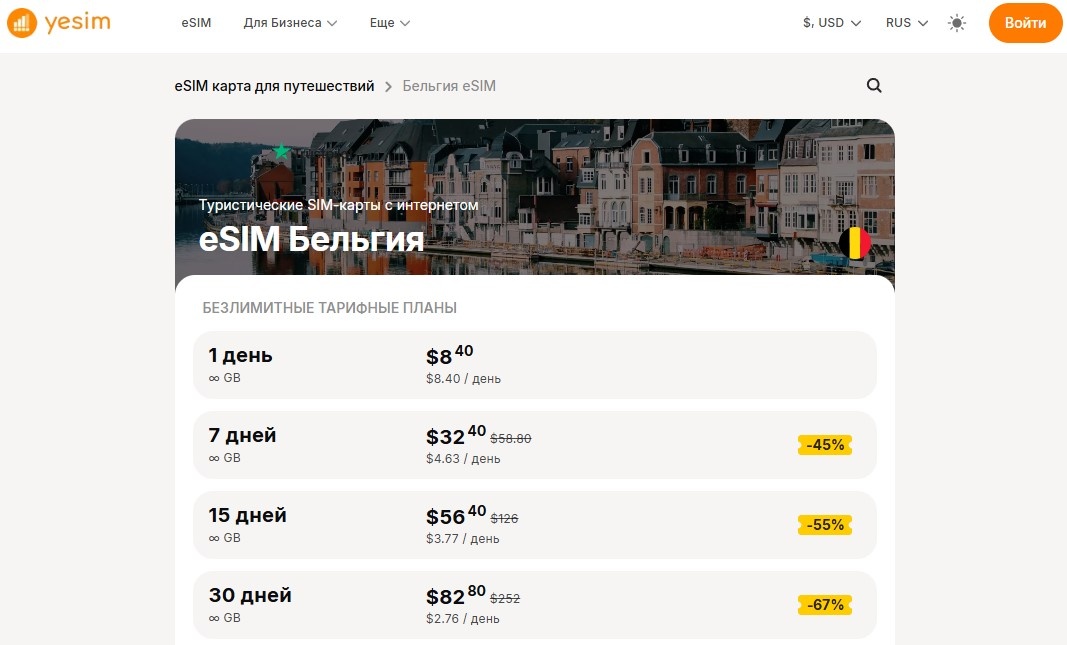Click the -55% discount badge

(825, 525)
